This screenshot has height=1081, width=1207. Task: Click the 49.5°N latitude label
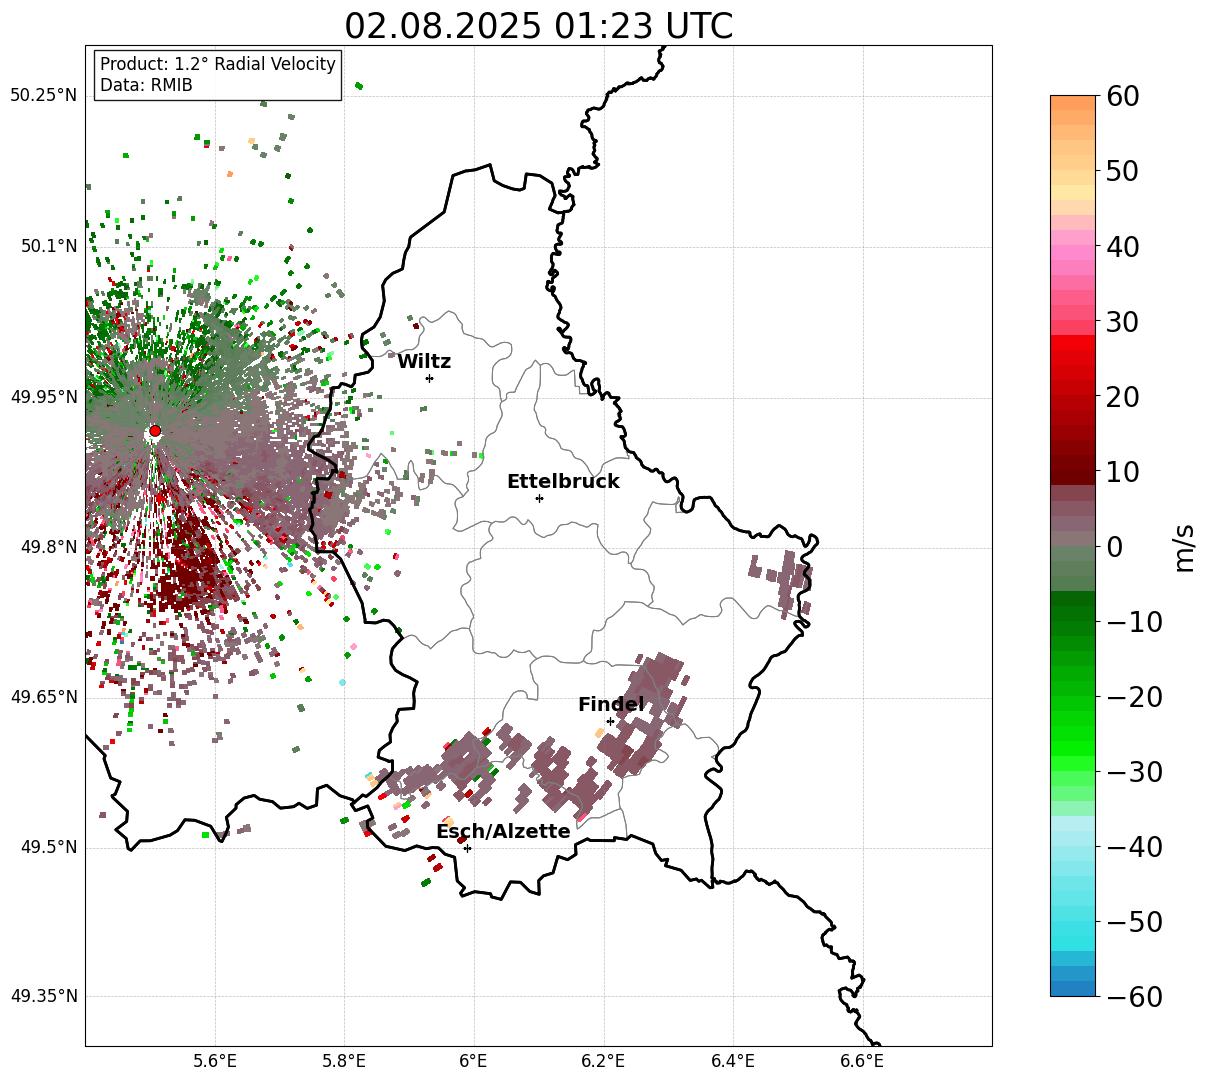48,847
